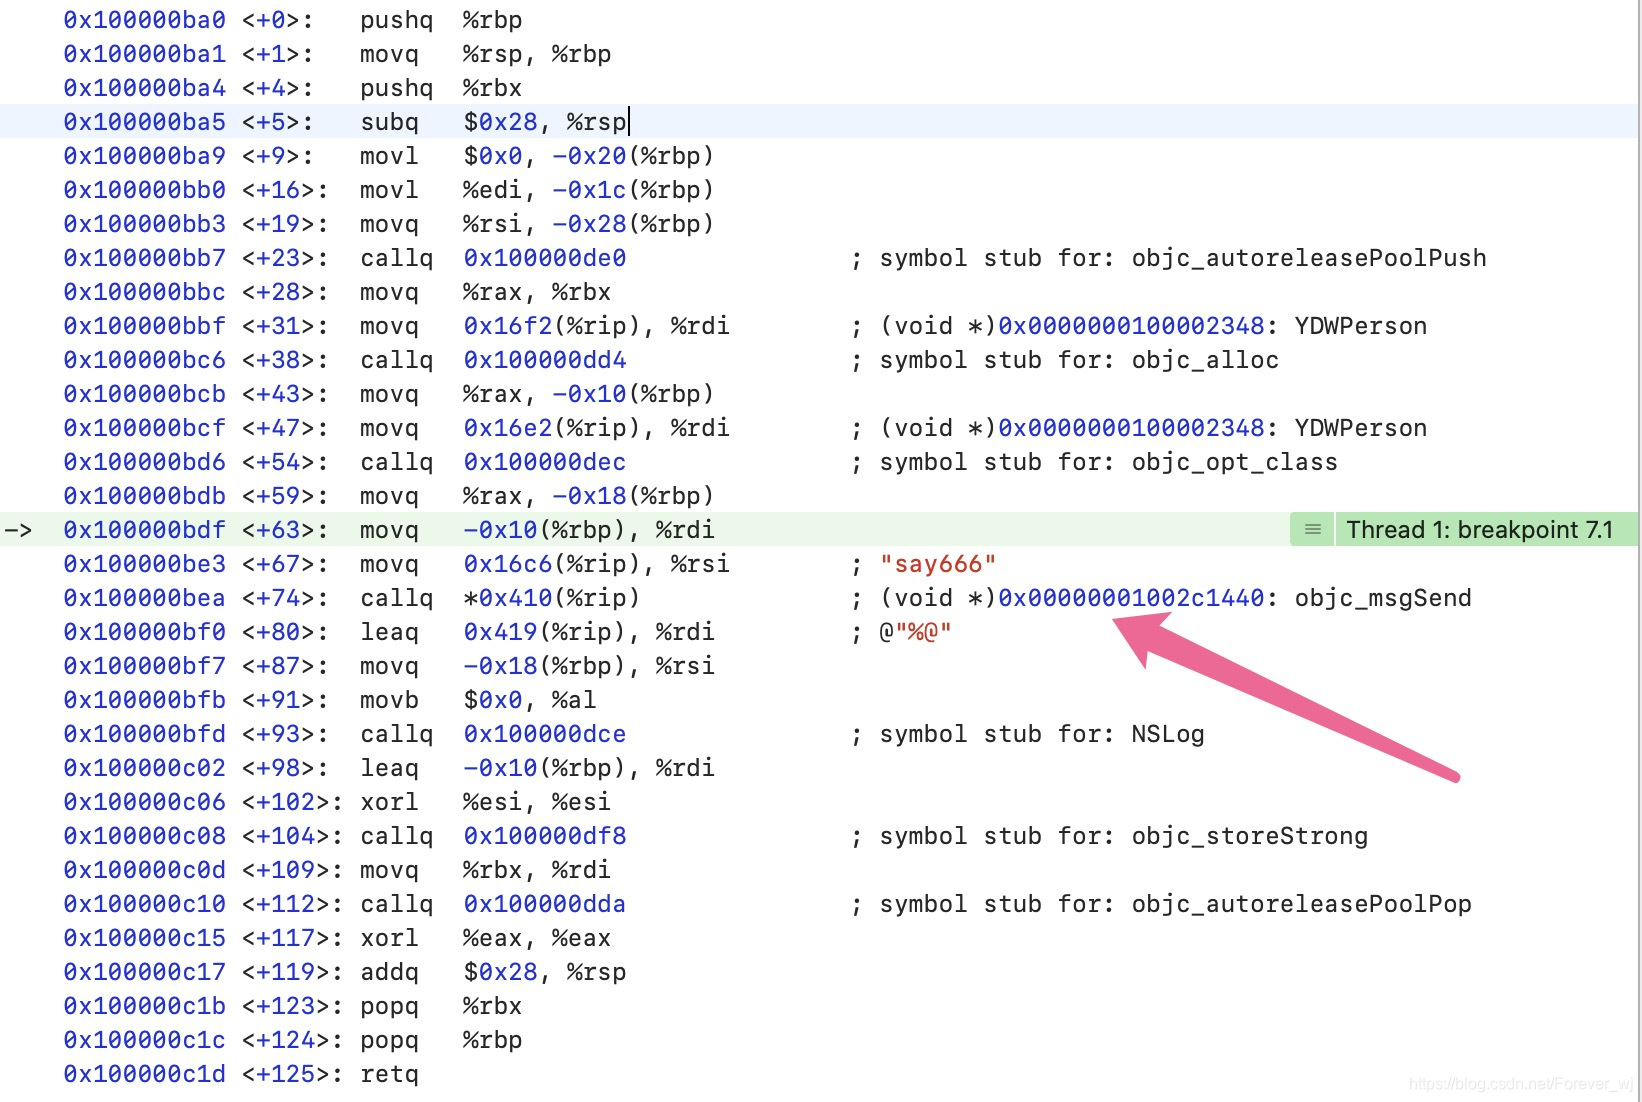Select the address 0x100000ba1
The width and height of the screenshot is (1642, 1102).
pos(145,54)
